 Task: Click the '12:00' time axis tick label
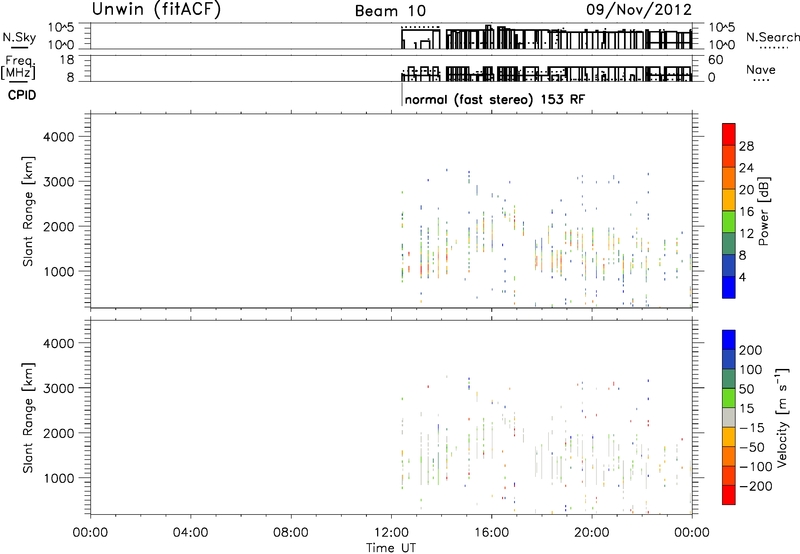tap(391, 533)
